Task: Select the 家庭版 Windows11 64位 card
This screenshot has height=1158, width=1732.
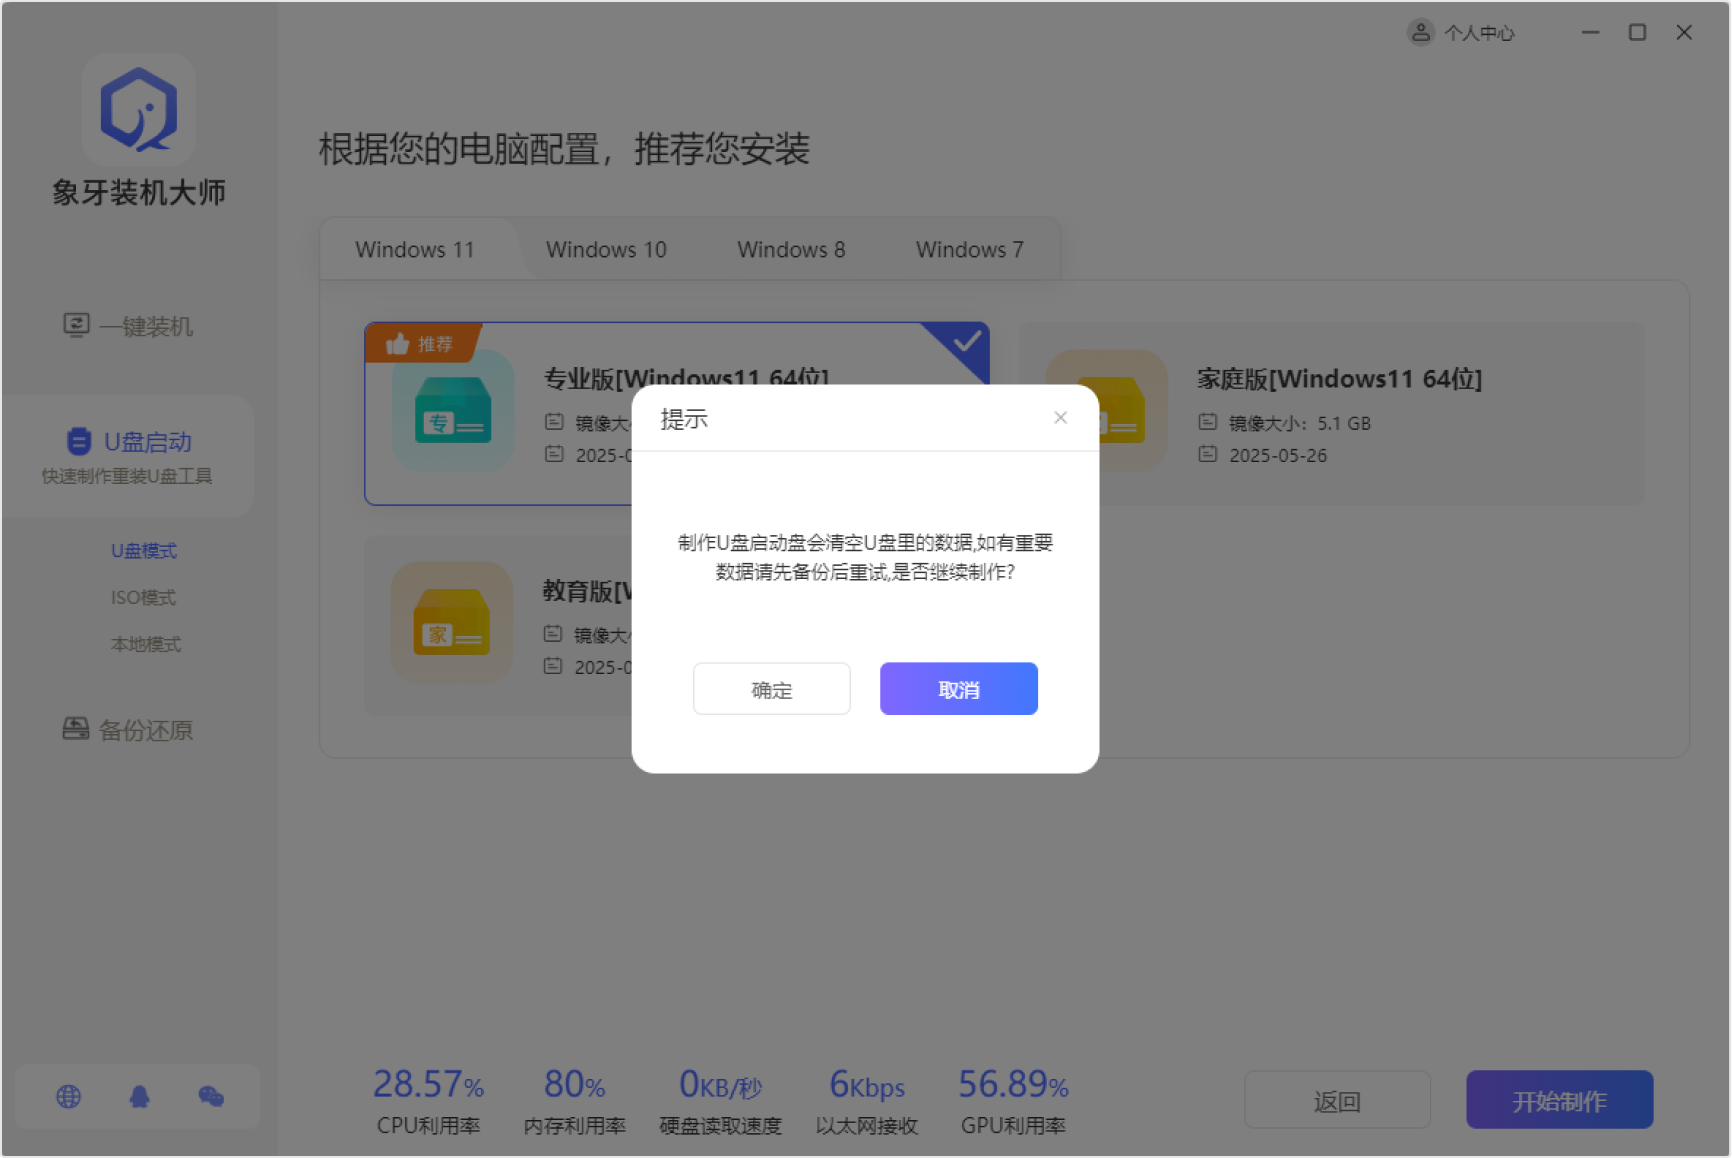Action: point(1330,413)
